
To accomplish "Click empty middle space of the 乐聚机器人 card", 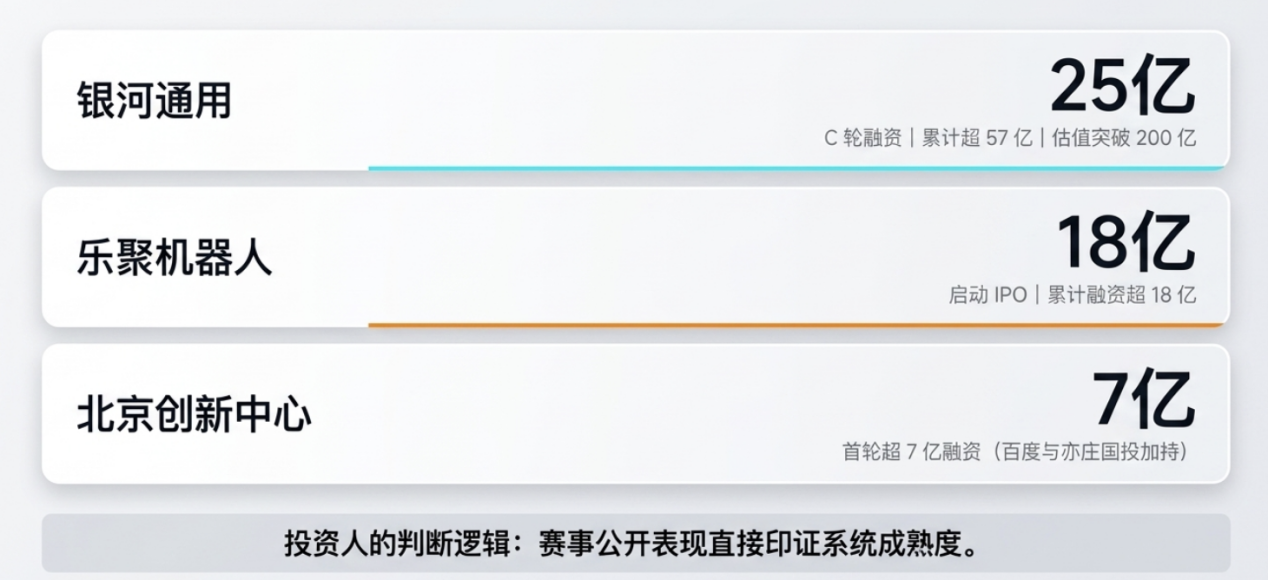I will [x=600, y=257].
